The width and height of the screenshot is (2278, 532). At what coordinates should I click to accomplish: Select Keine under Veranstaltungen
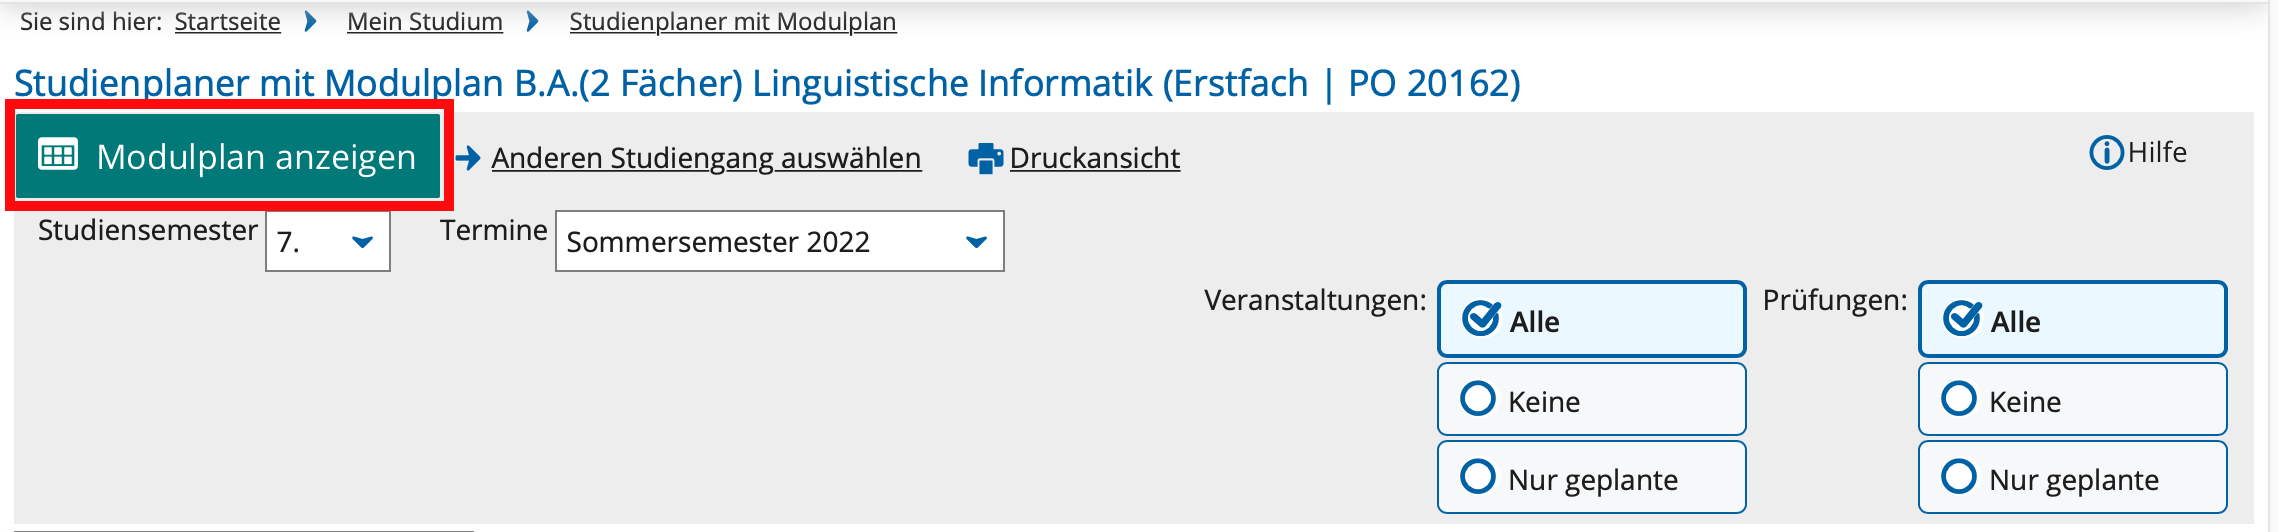1591,399
